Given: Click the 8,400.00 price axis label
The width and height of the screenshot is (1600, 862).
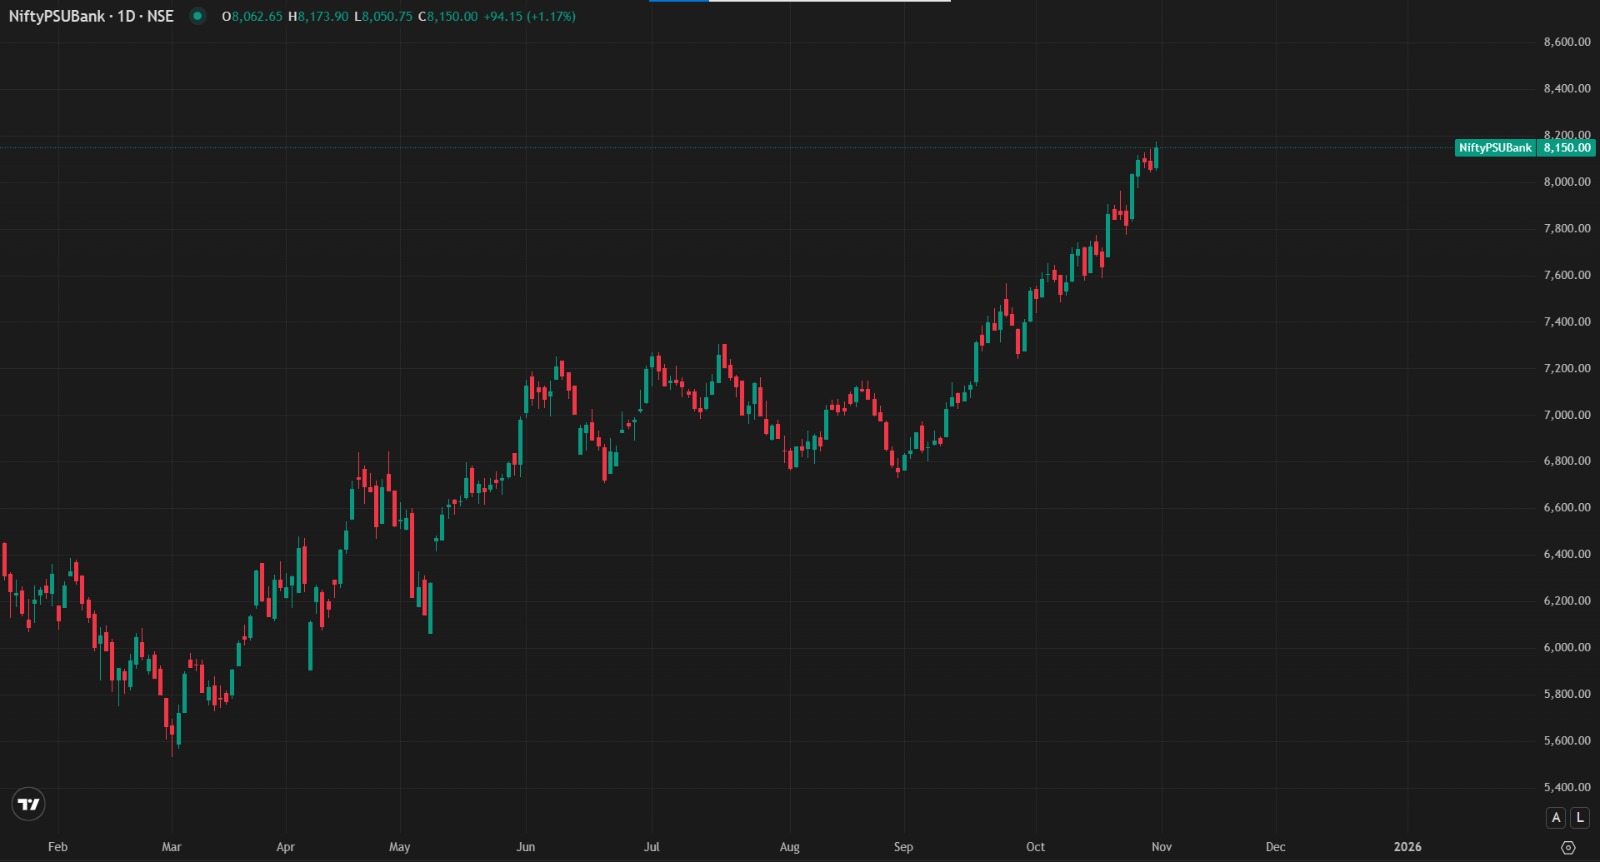Looking at the screenshot, I should pyautogui.click(x=1567, y=89).
